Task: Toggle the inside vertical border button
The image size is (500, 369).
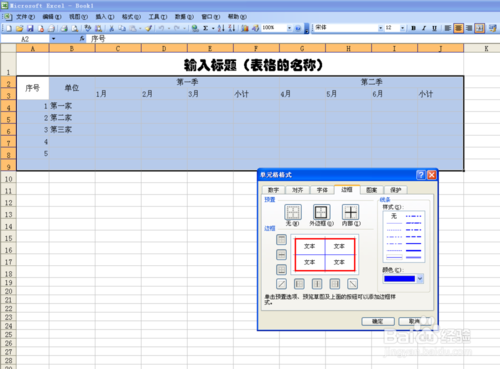Action: click(x=317, y=284)
